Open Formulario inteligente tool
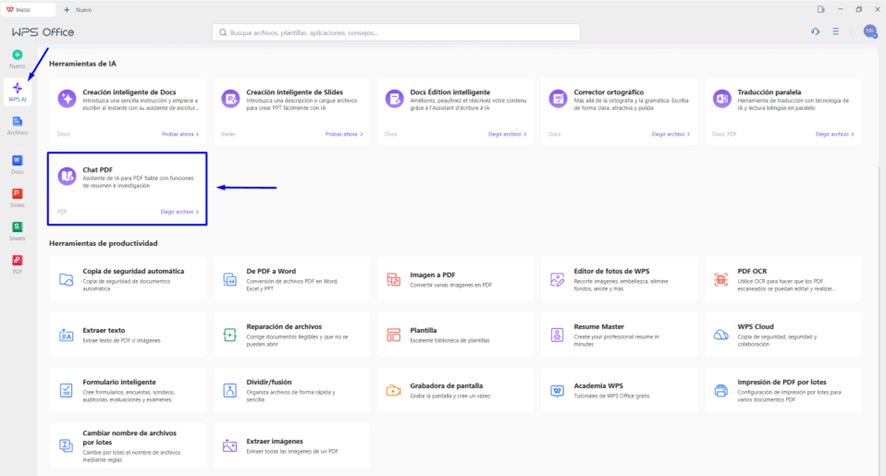This screenshot has height=476, width=886. [128, 390]
